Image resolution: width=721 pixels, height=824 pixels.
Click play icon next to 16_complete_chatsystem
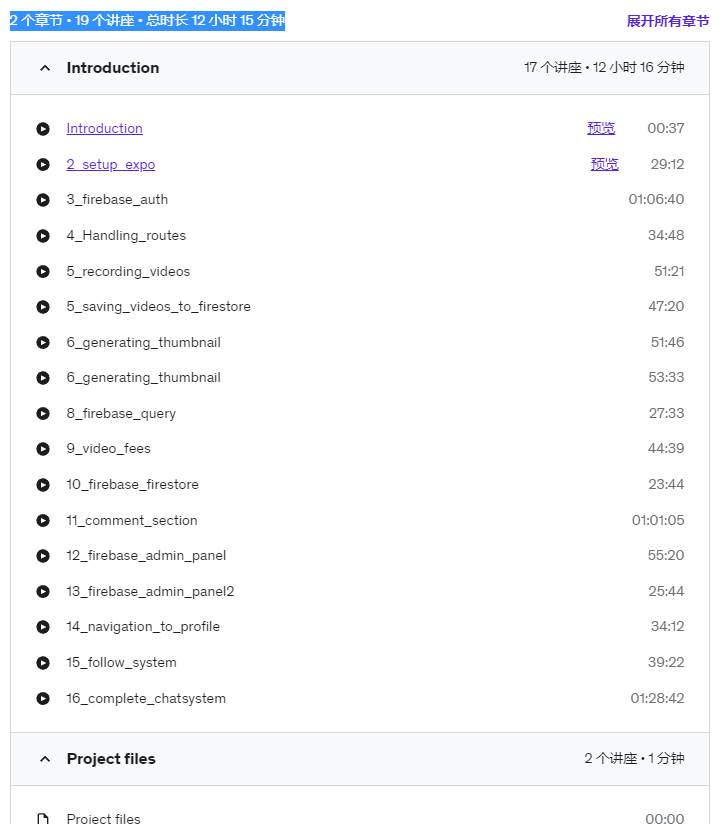[x=43, y=698]
